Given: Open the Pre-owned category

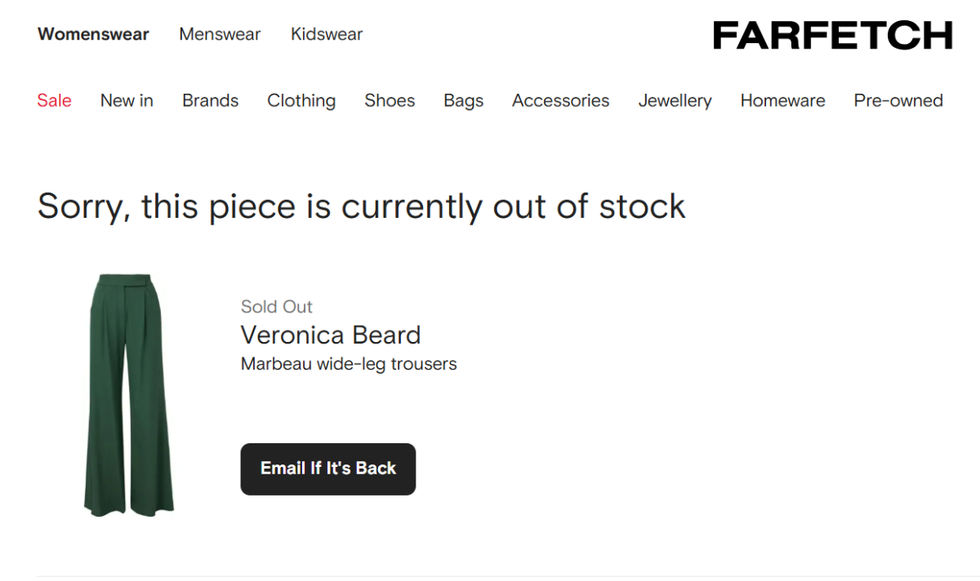Looking at the screenshot, I should (898, 100).
